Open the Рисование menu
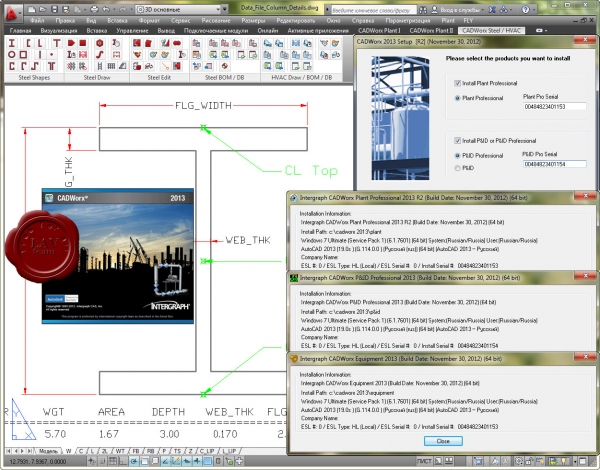This screenshot has width=600, height=470. 216,21
